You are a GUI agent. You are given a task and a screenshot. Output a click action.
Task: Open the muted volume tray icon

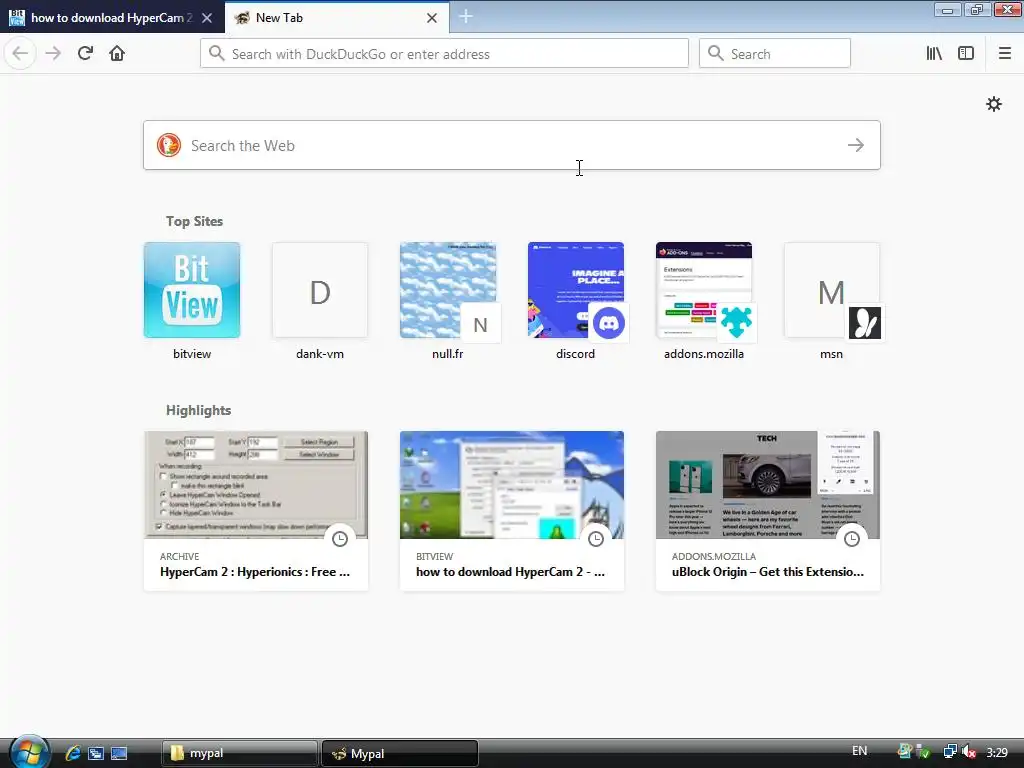click(969, 752)
